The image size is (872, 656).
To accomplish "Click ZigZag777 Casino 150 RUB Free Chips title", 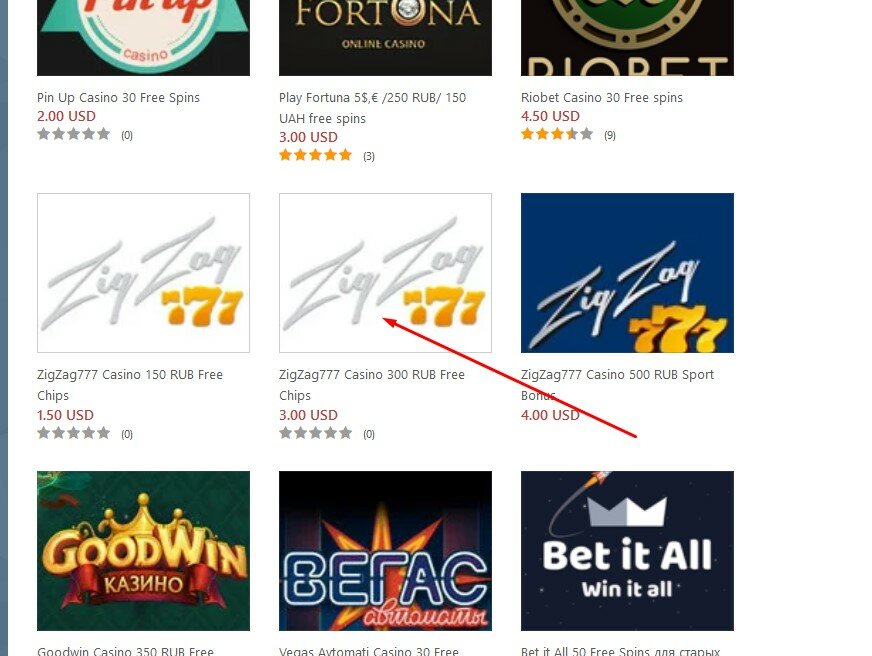I will coord(130,385).
